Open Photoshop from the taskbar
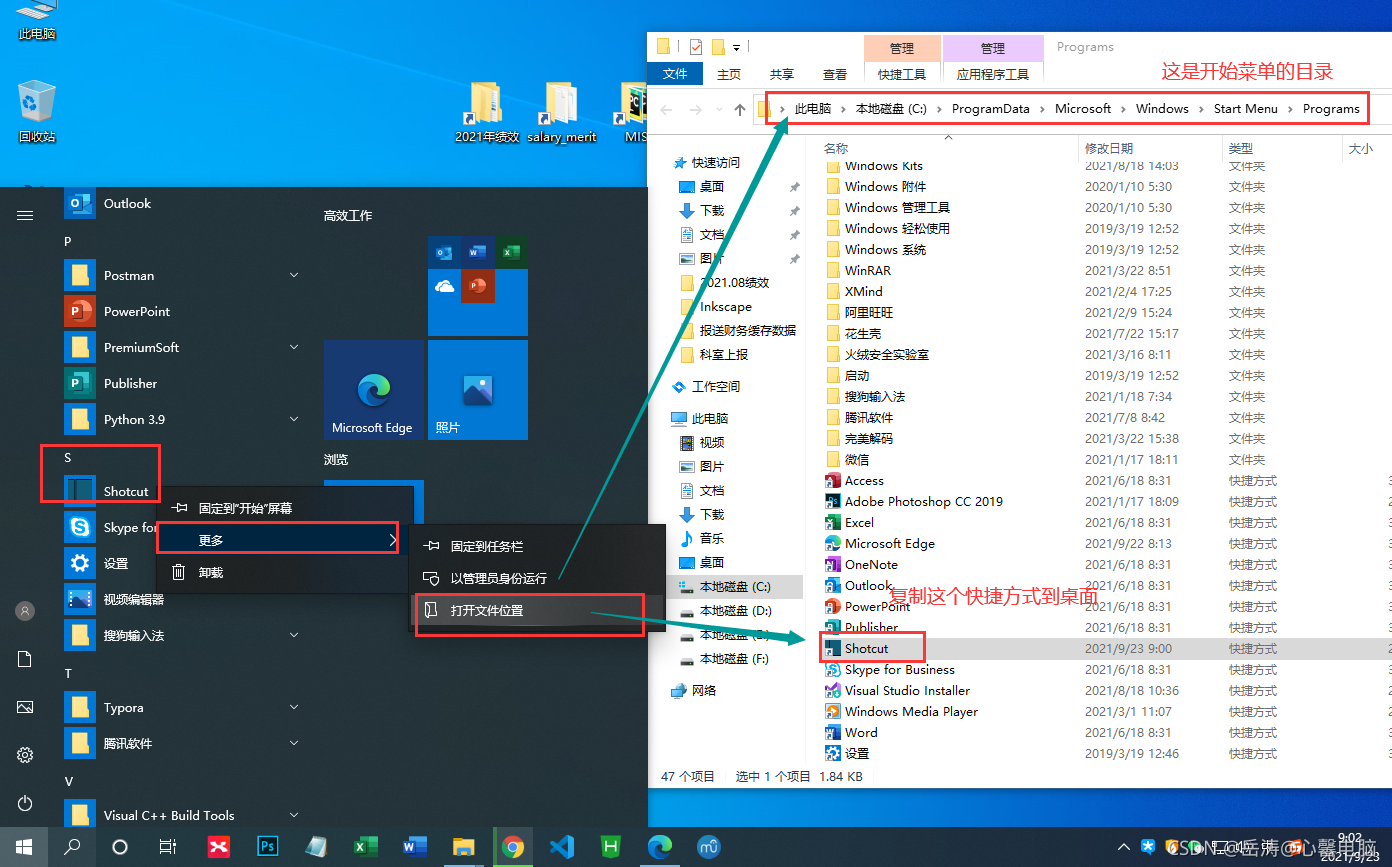The height and width of the screenshot is (867, 1392). pos(267,847)
